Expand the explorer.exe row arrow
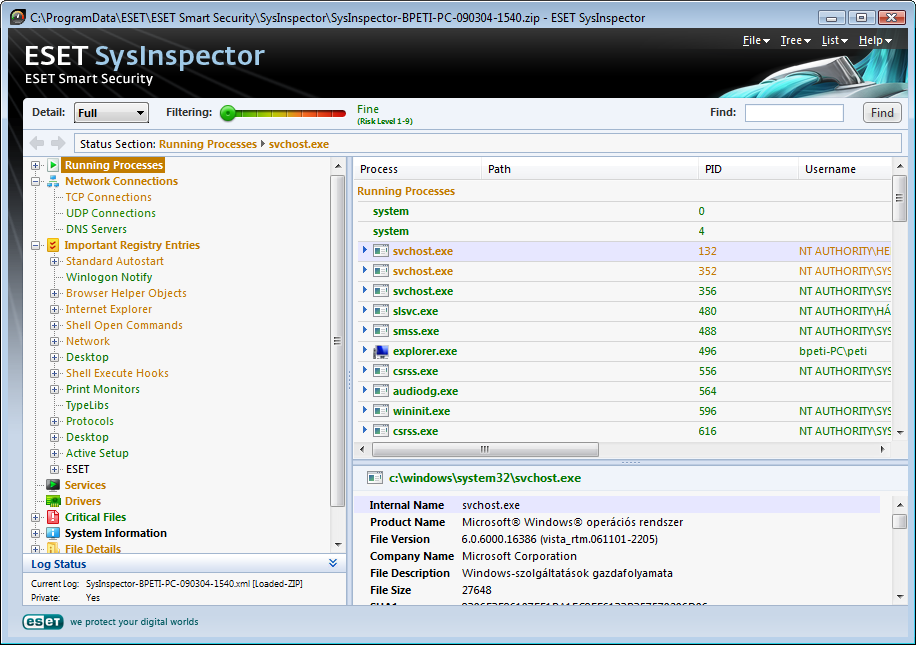 pyautogui.click(x=365, y=350)
